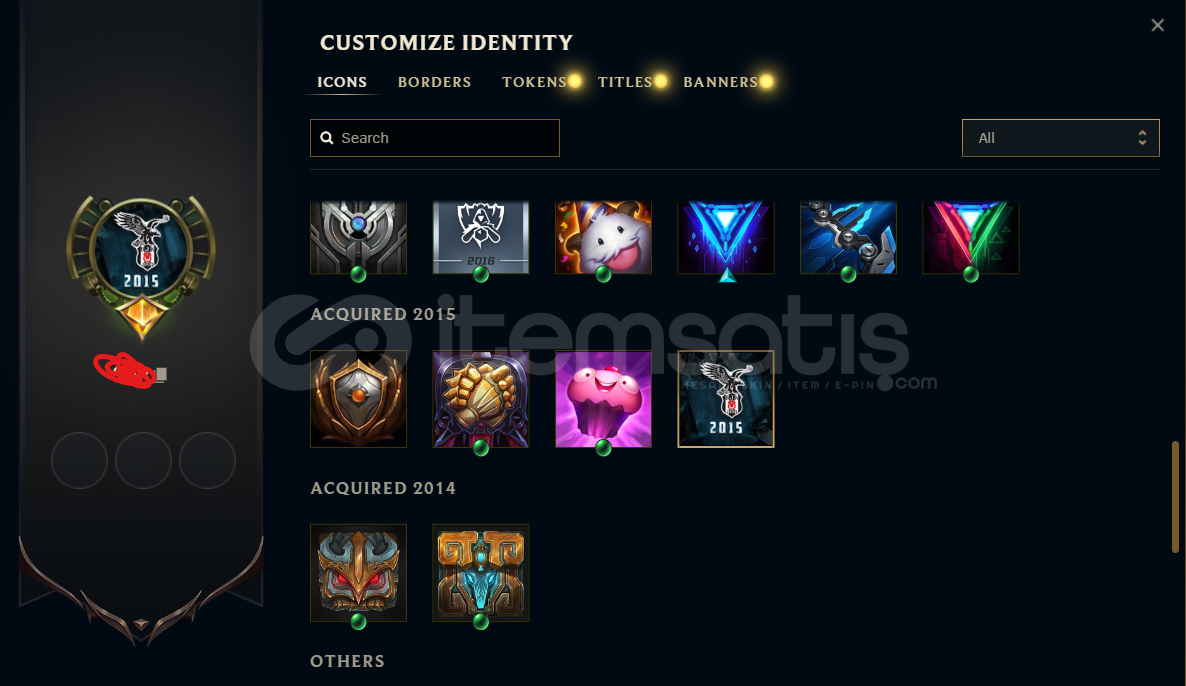The image size is (1186, 686).
Task: Open the Tokens tab
Action: [x=534, y=82]
